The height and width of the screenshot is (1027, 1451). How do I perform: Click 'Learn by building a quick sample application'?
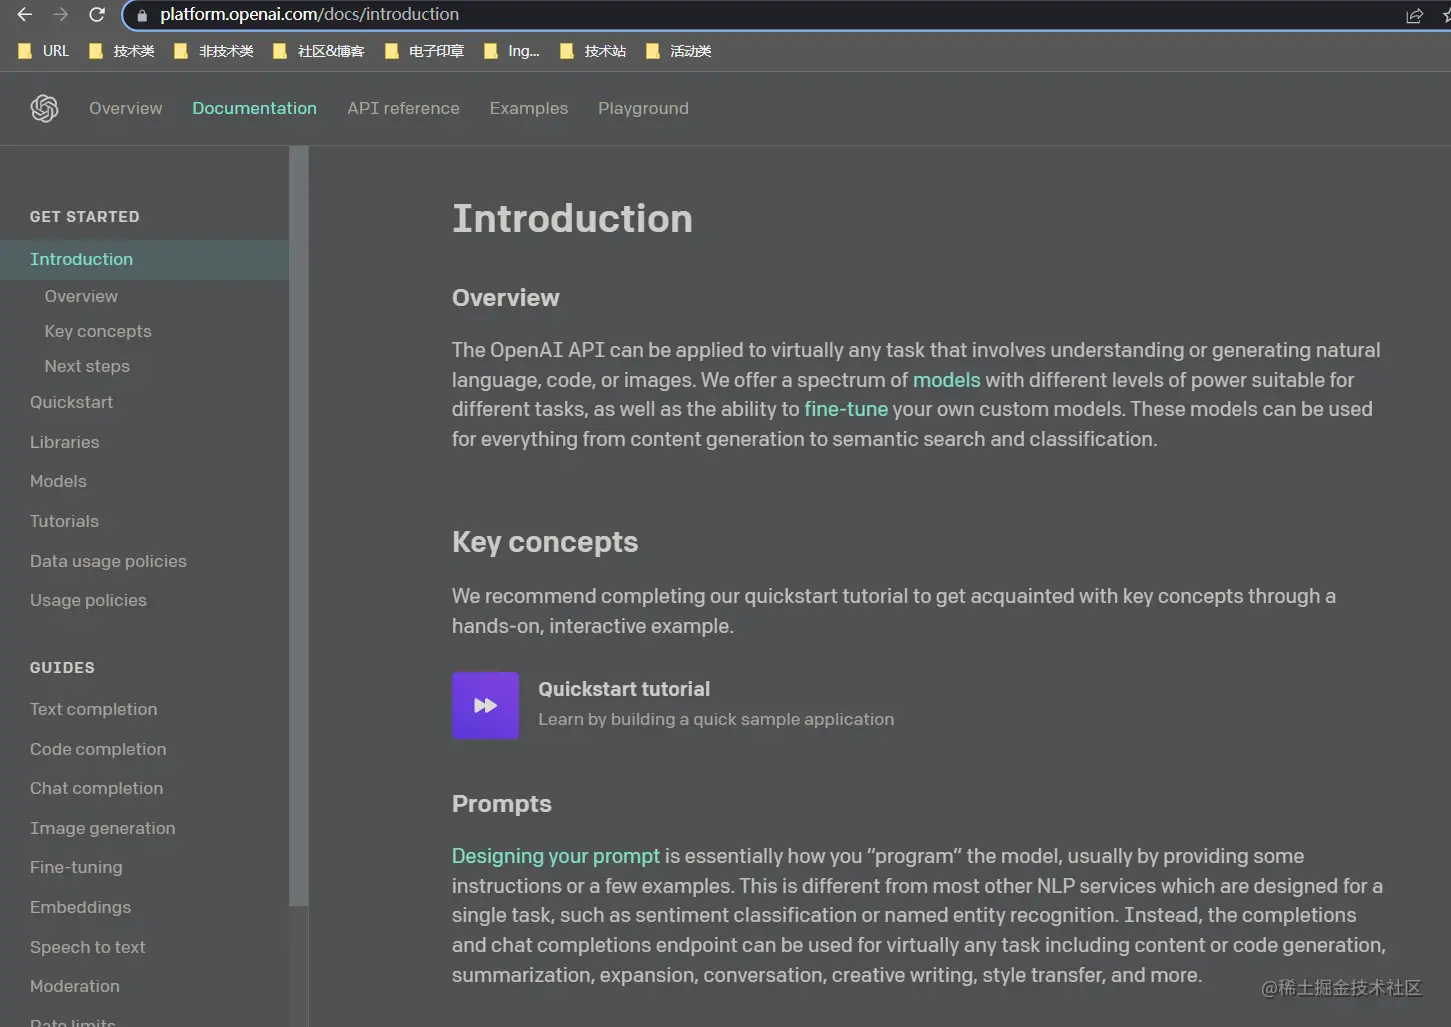coord(716,719)
